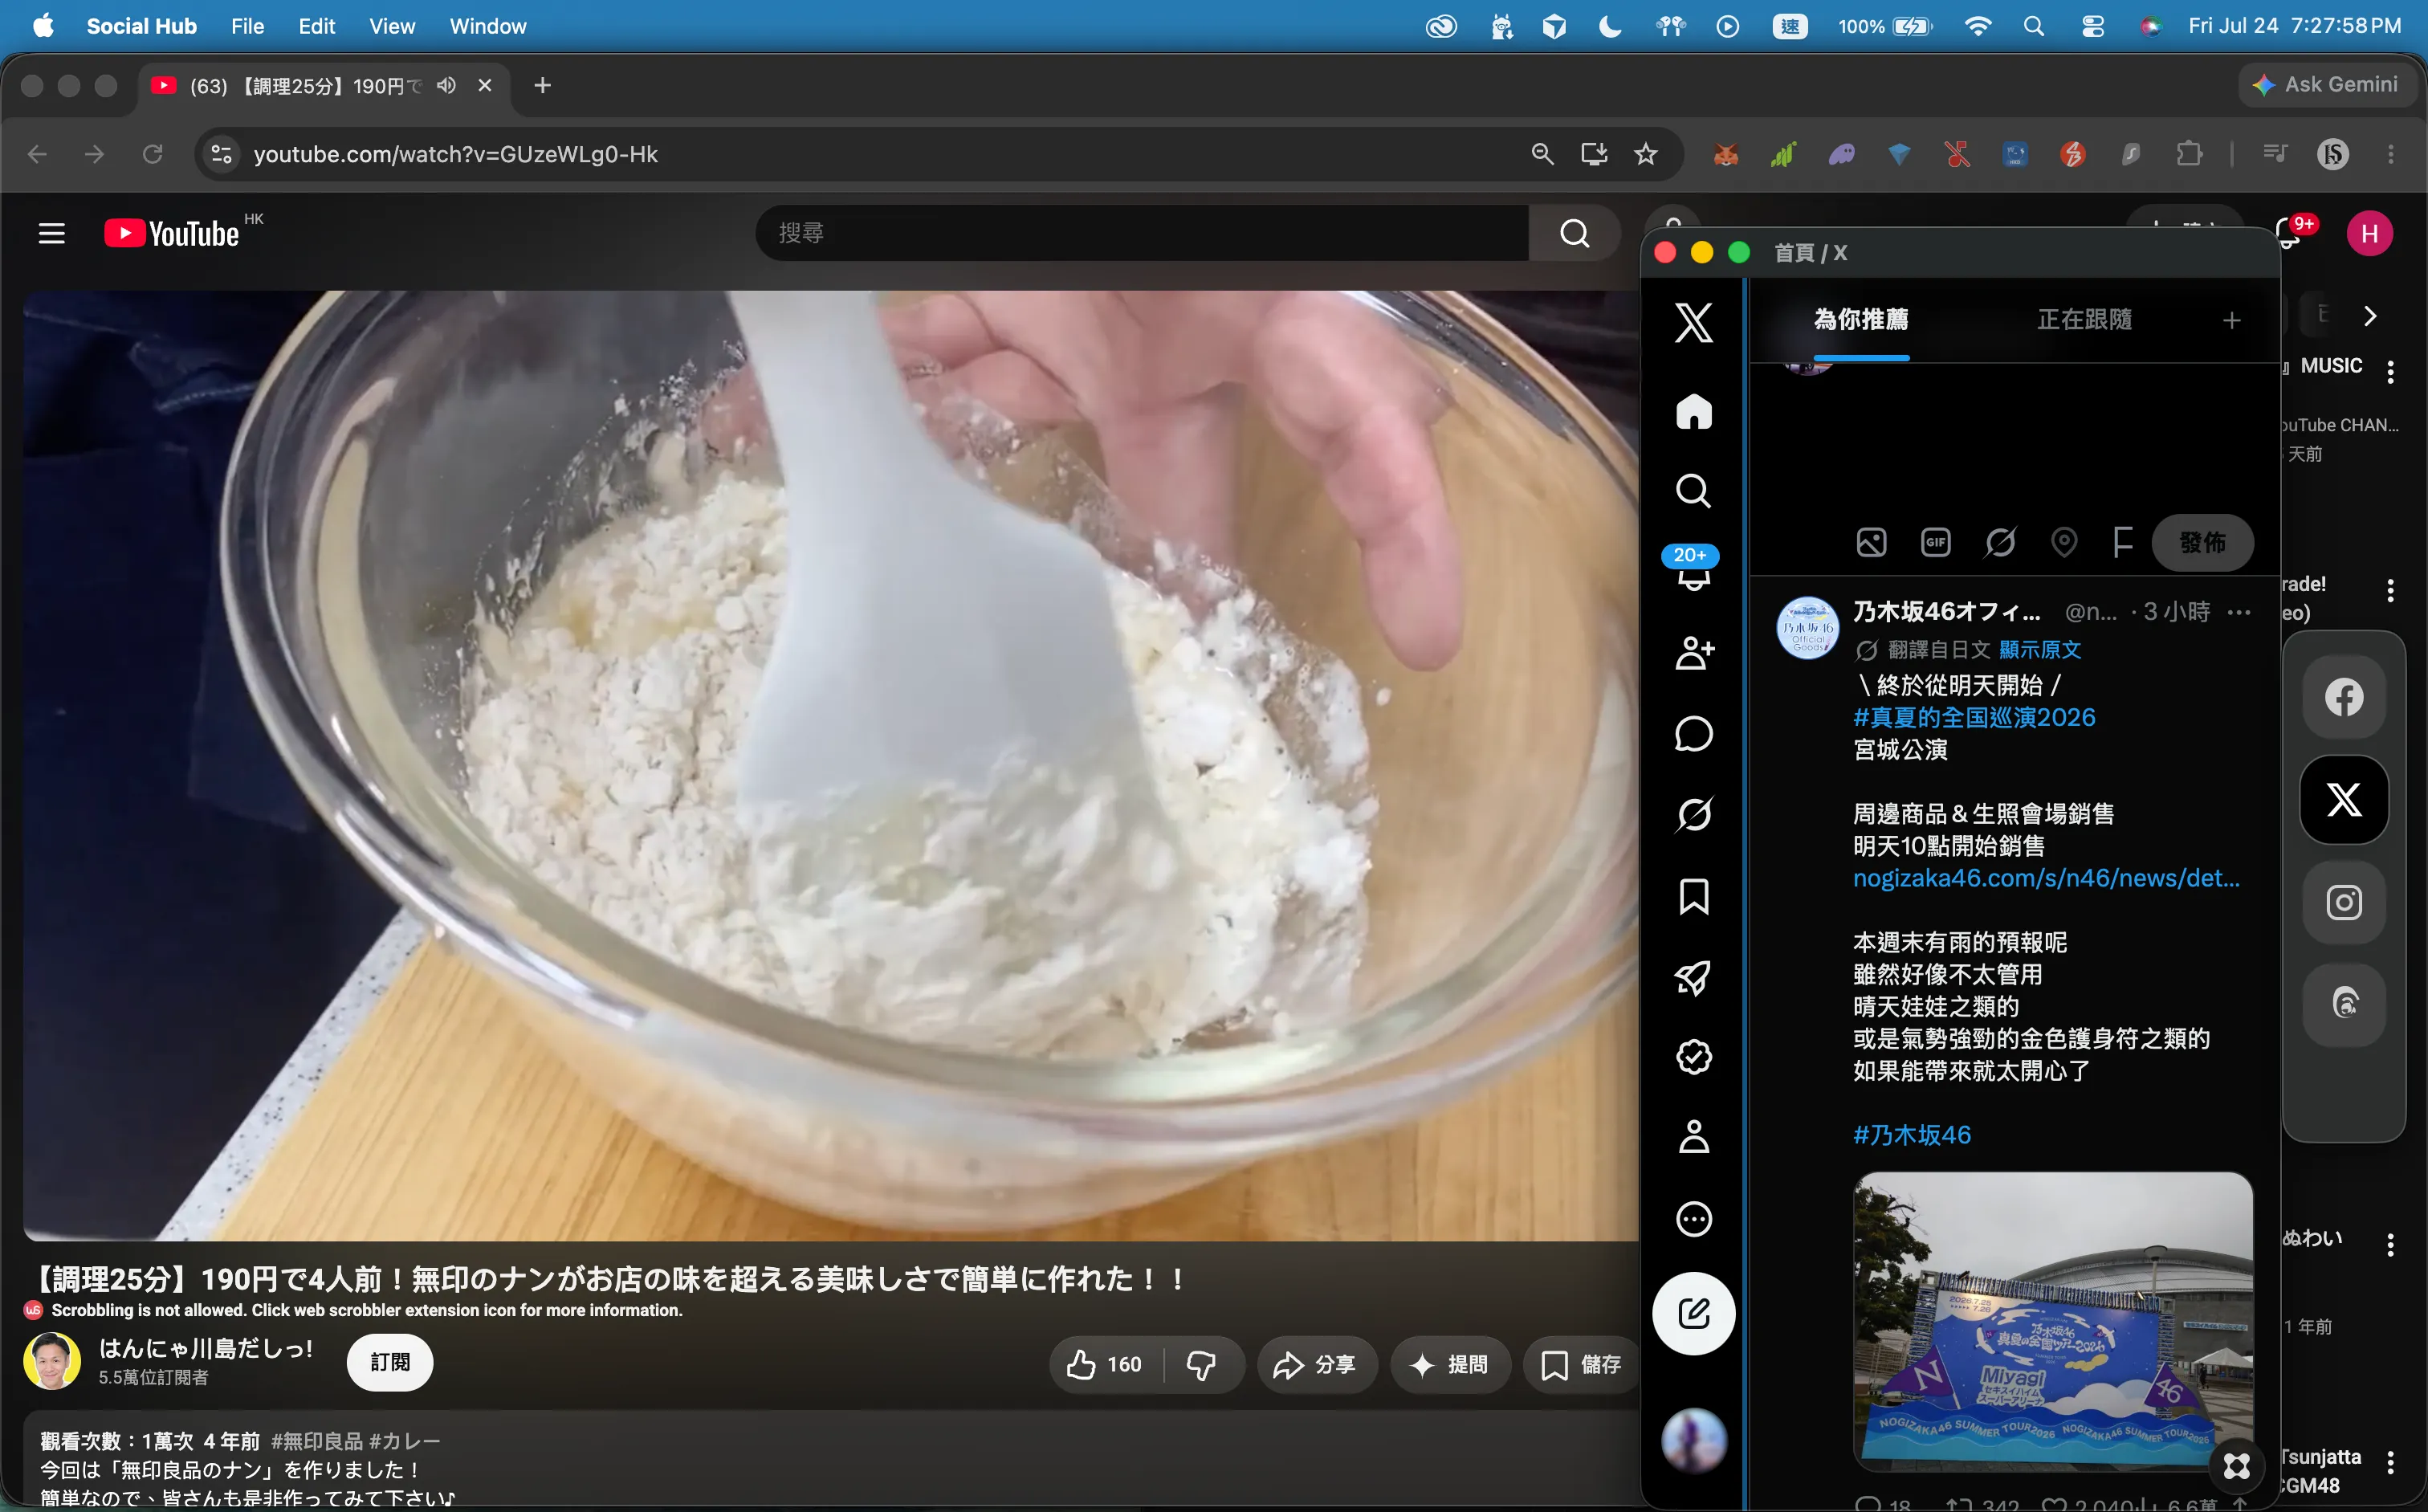This screenshot has height=1512, width=2428.
Task: Open options for MUSIC recommended video
Action: 2390,372
